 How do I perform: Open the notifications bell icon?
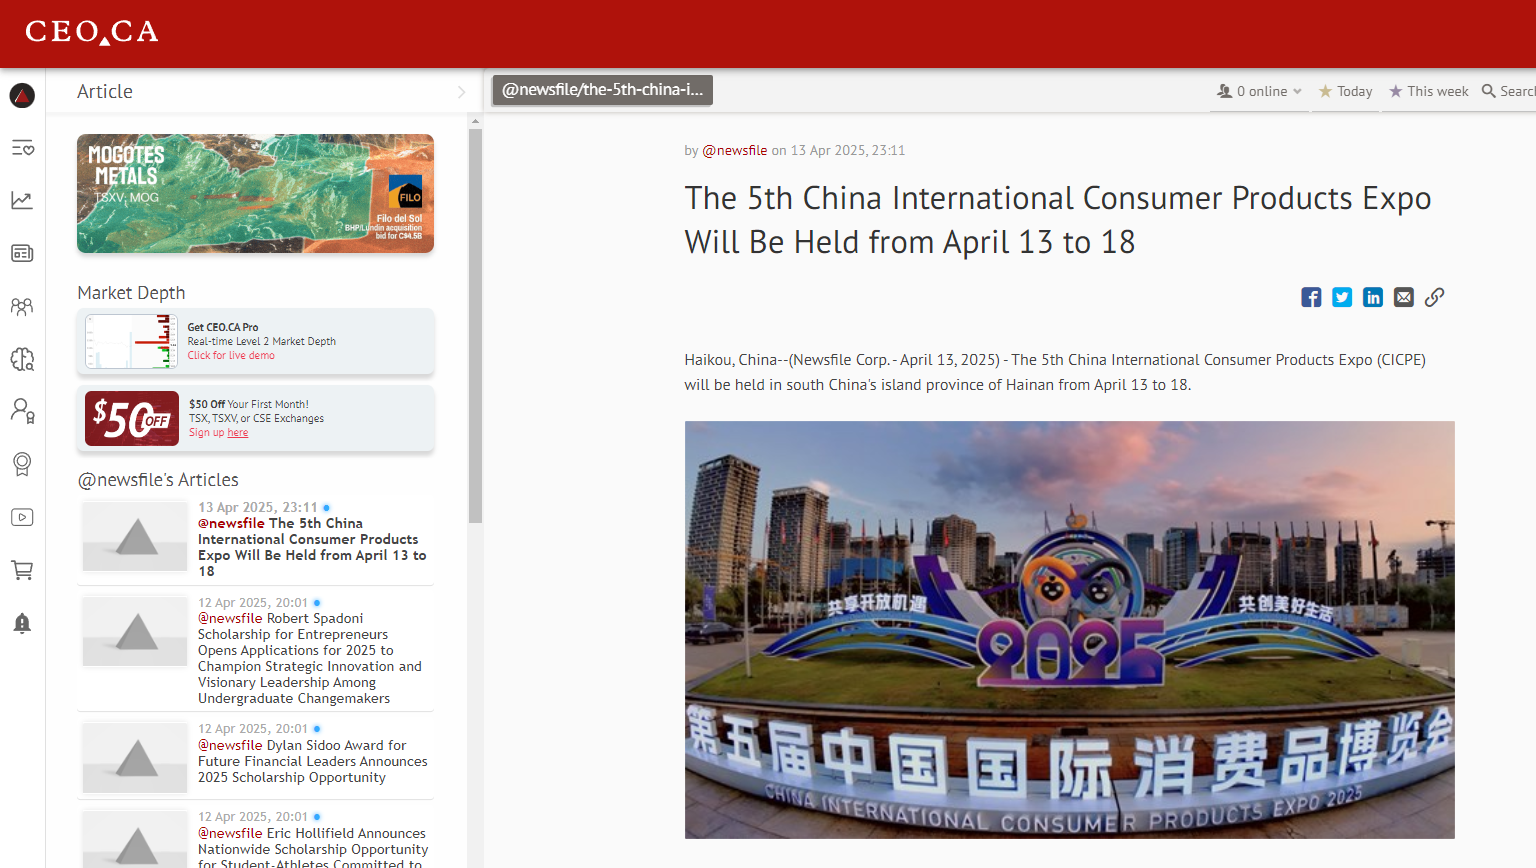(22, 623)
